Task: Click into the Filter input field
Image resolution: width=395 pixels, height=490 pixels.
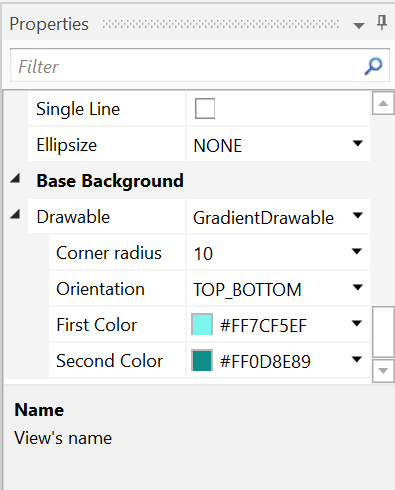Action: pos(187,66)
